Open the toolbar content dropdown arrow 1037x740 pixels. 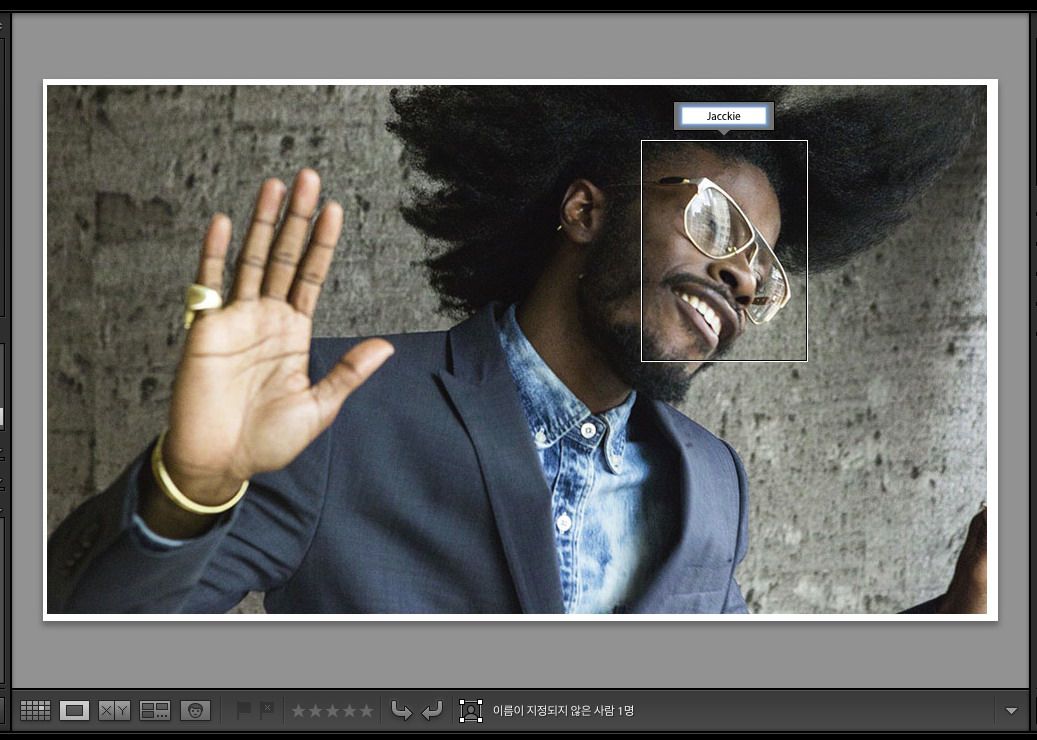coord(1011,711)
